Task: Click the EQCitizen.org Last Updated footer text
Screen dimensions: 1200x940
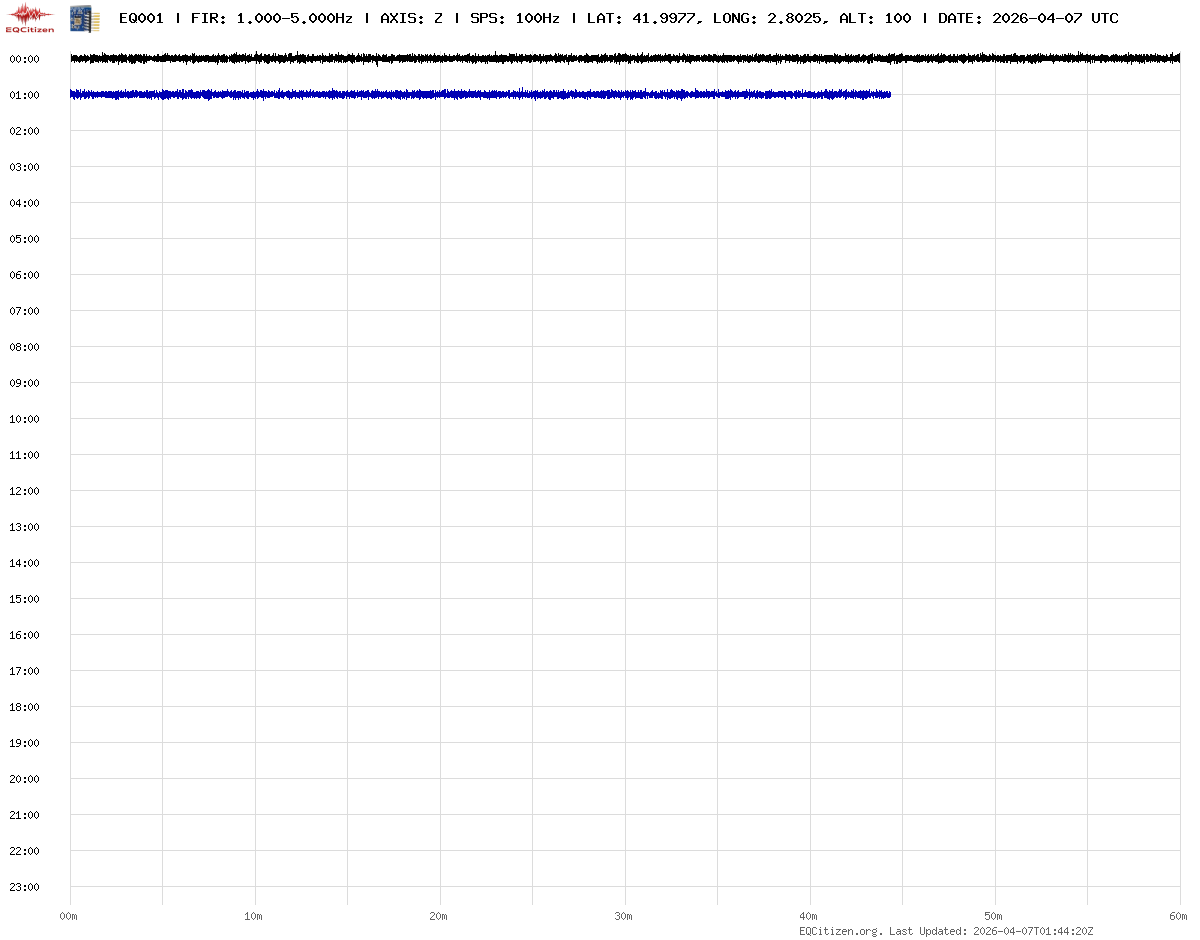Action: (x=946, y=931)
